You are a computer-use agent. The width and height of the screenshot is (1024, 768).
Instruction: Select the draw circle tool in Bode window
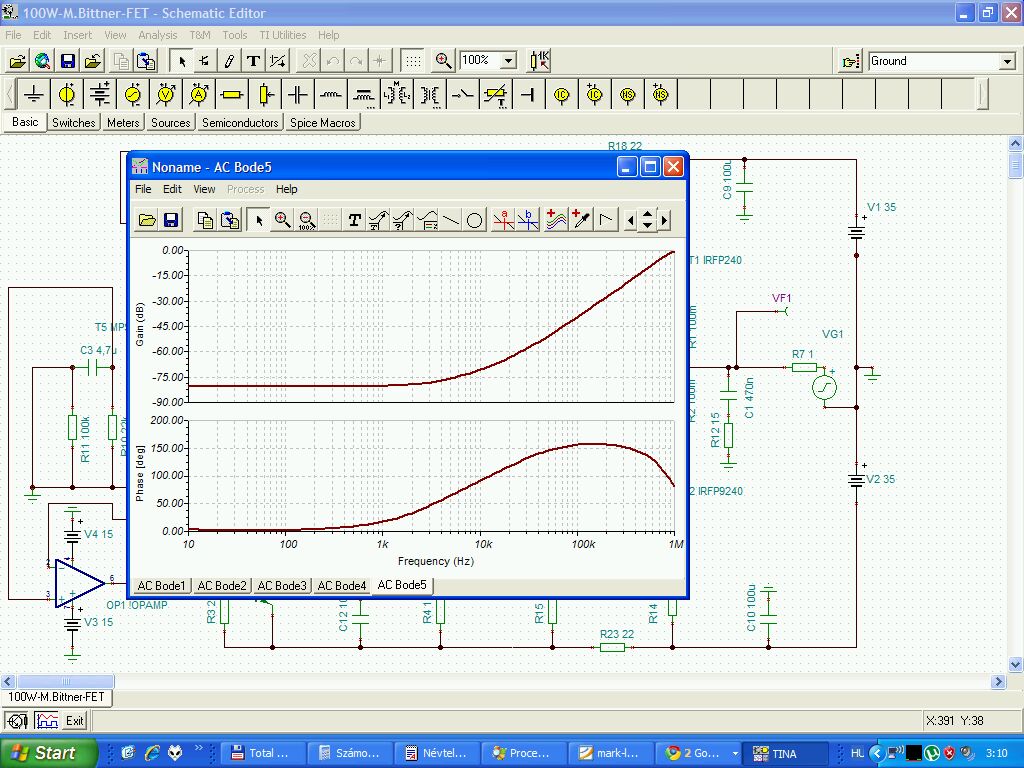coord(475,220)
